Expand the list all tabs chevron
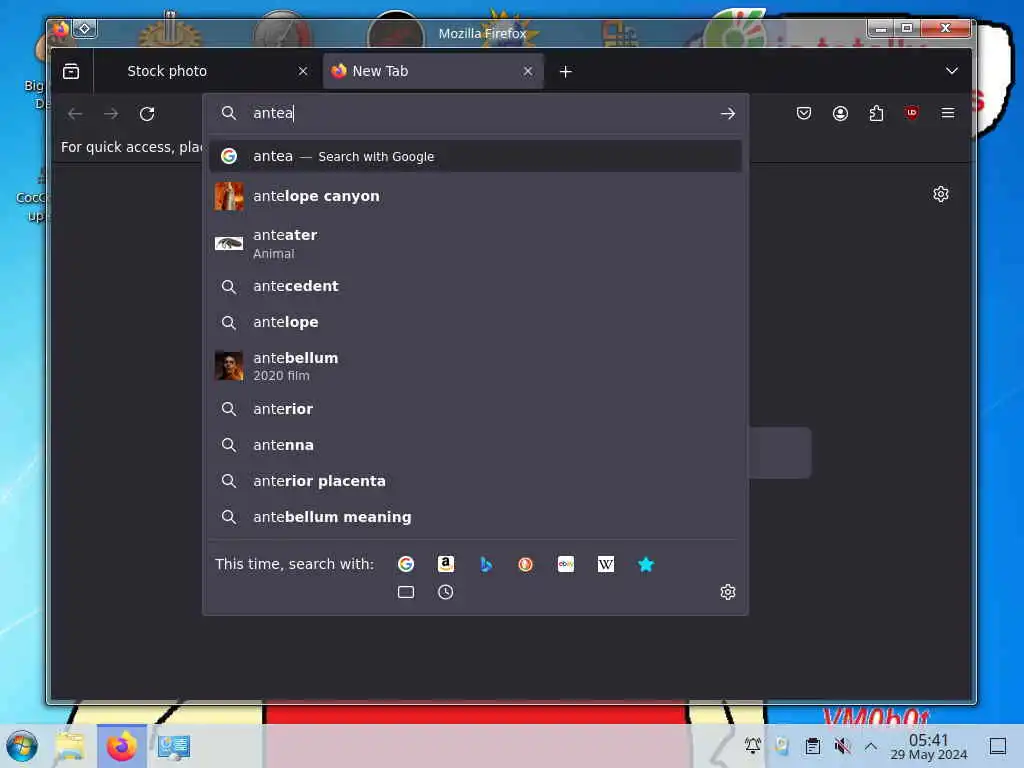1024x768 pixels. pyautogui.click(x=952, y=71)
